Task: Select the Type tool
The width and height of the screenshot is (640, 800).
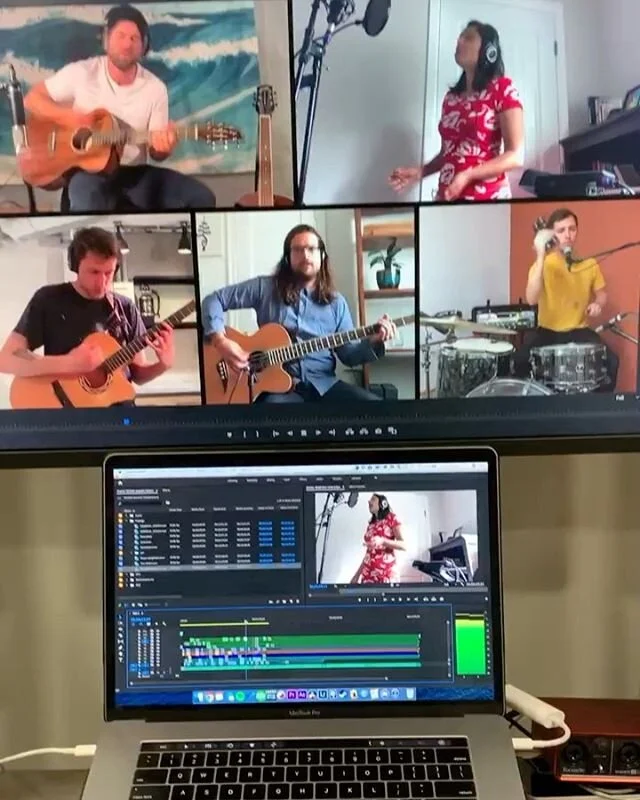Action: [120, 660]
